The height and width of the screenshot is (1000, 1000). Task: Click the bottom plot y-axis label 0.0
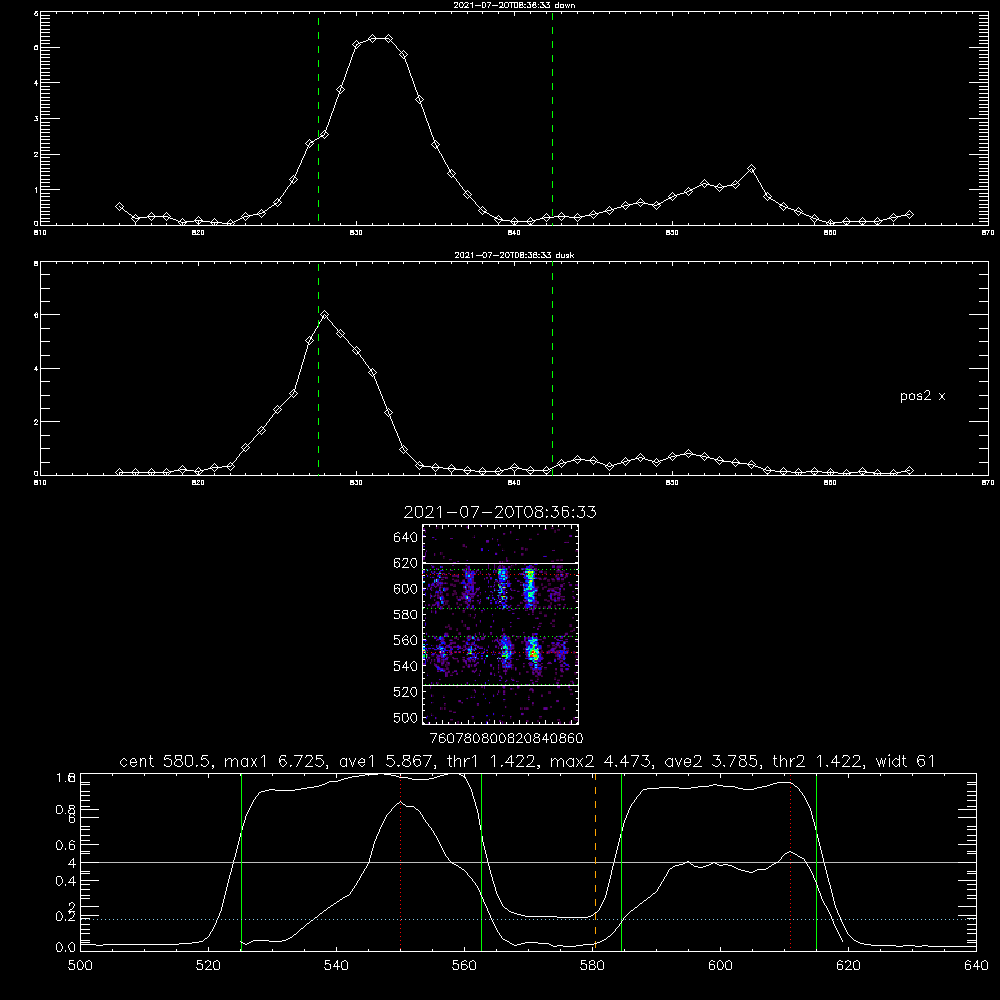[x=65, y=948]
